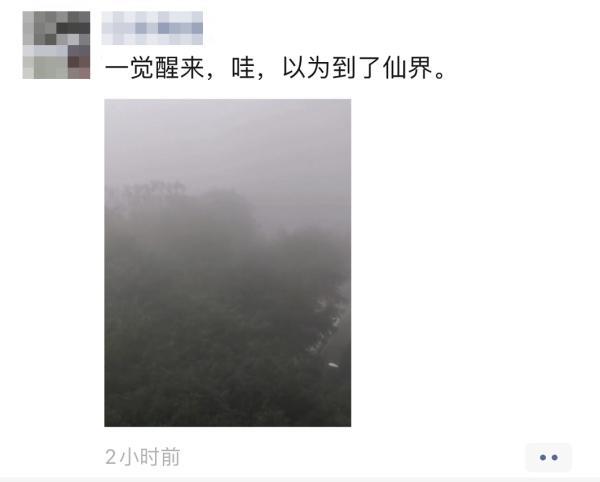Click the word 仙界 in the caption
The height and width of the screenshot is (482, 600).
point(408,68)
